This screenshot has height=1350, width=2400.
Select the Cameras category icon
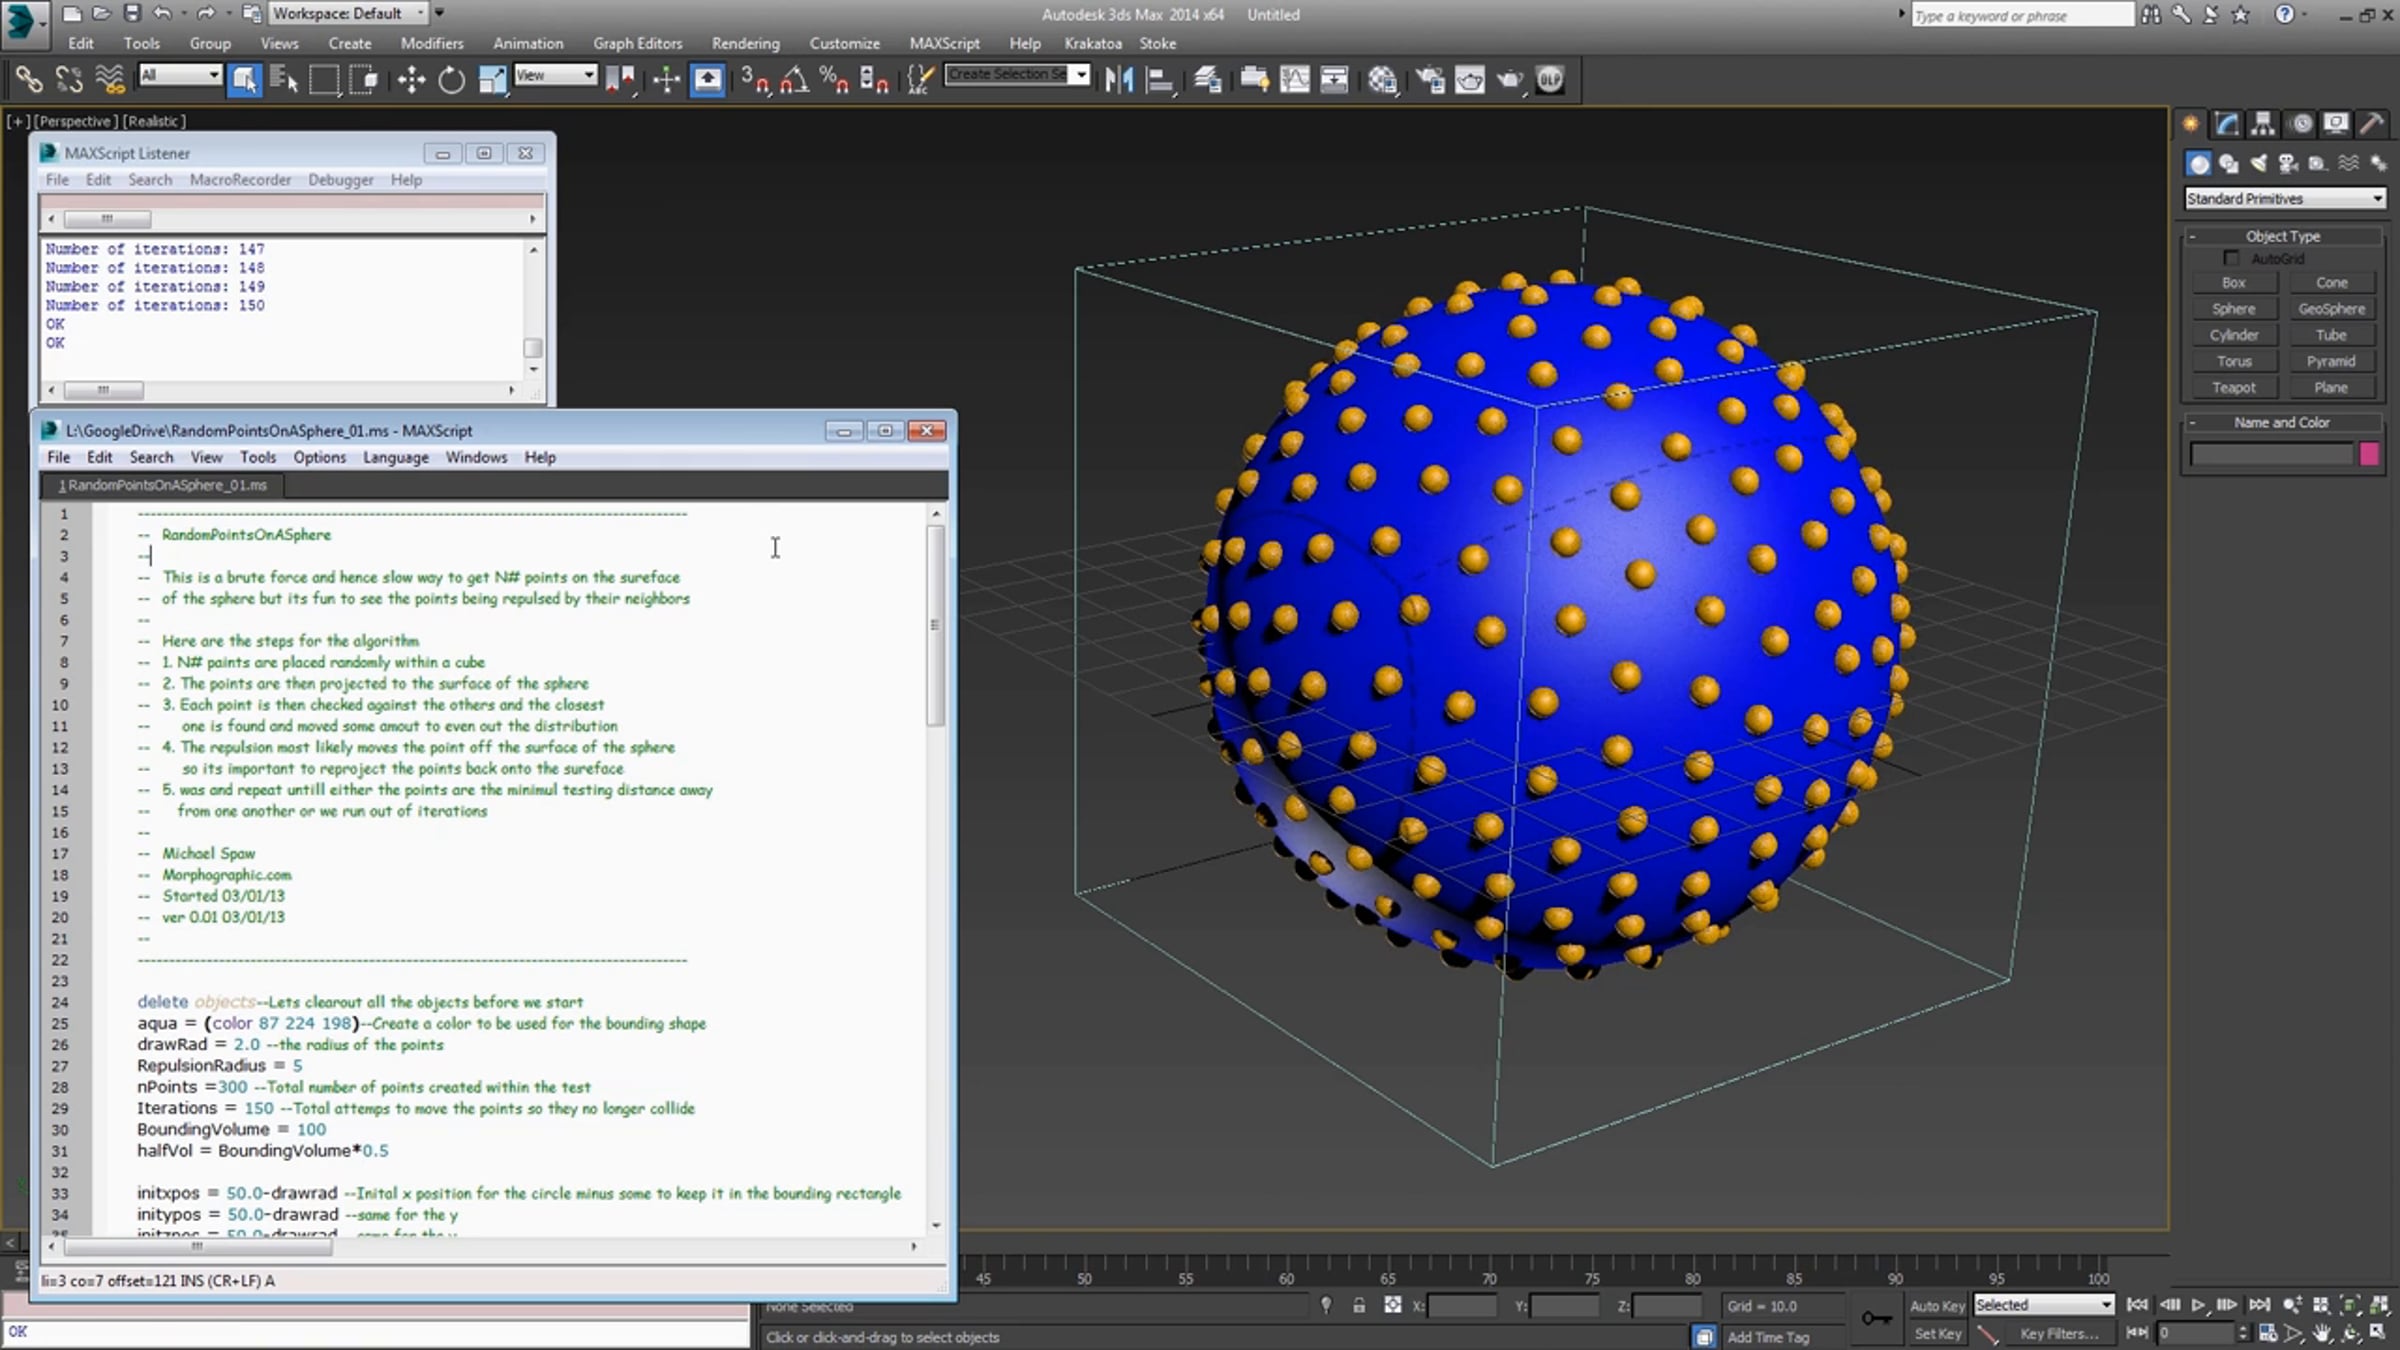click(2288, 163)
